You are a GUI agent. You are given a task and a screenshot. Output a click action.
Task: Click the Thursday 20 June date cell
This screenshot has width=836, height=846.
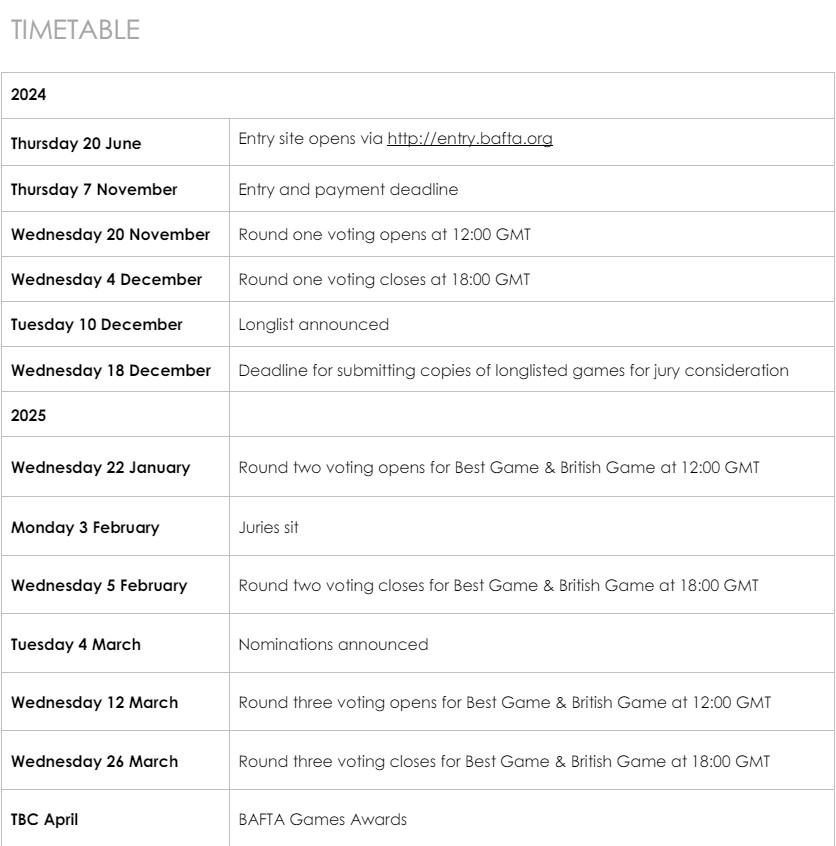[x=76, y=143]
